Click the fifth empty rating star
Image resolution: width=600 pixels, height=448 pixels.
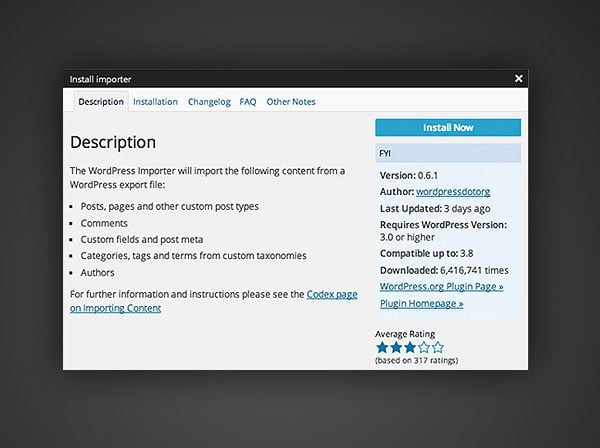click(438, 347)
